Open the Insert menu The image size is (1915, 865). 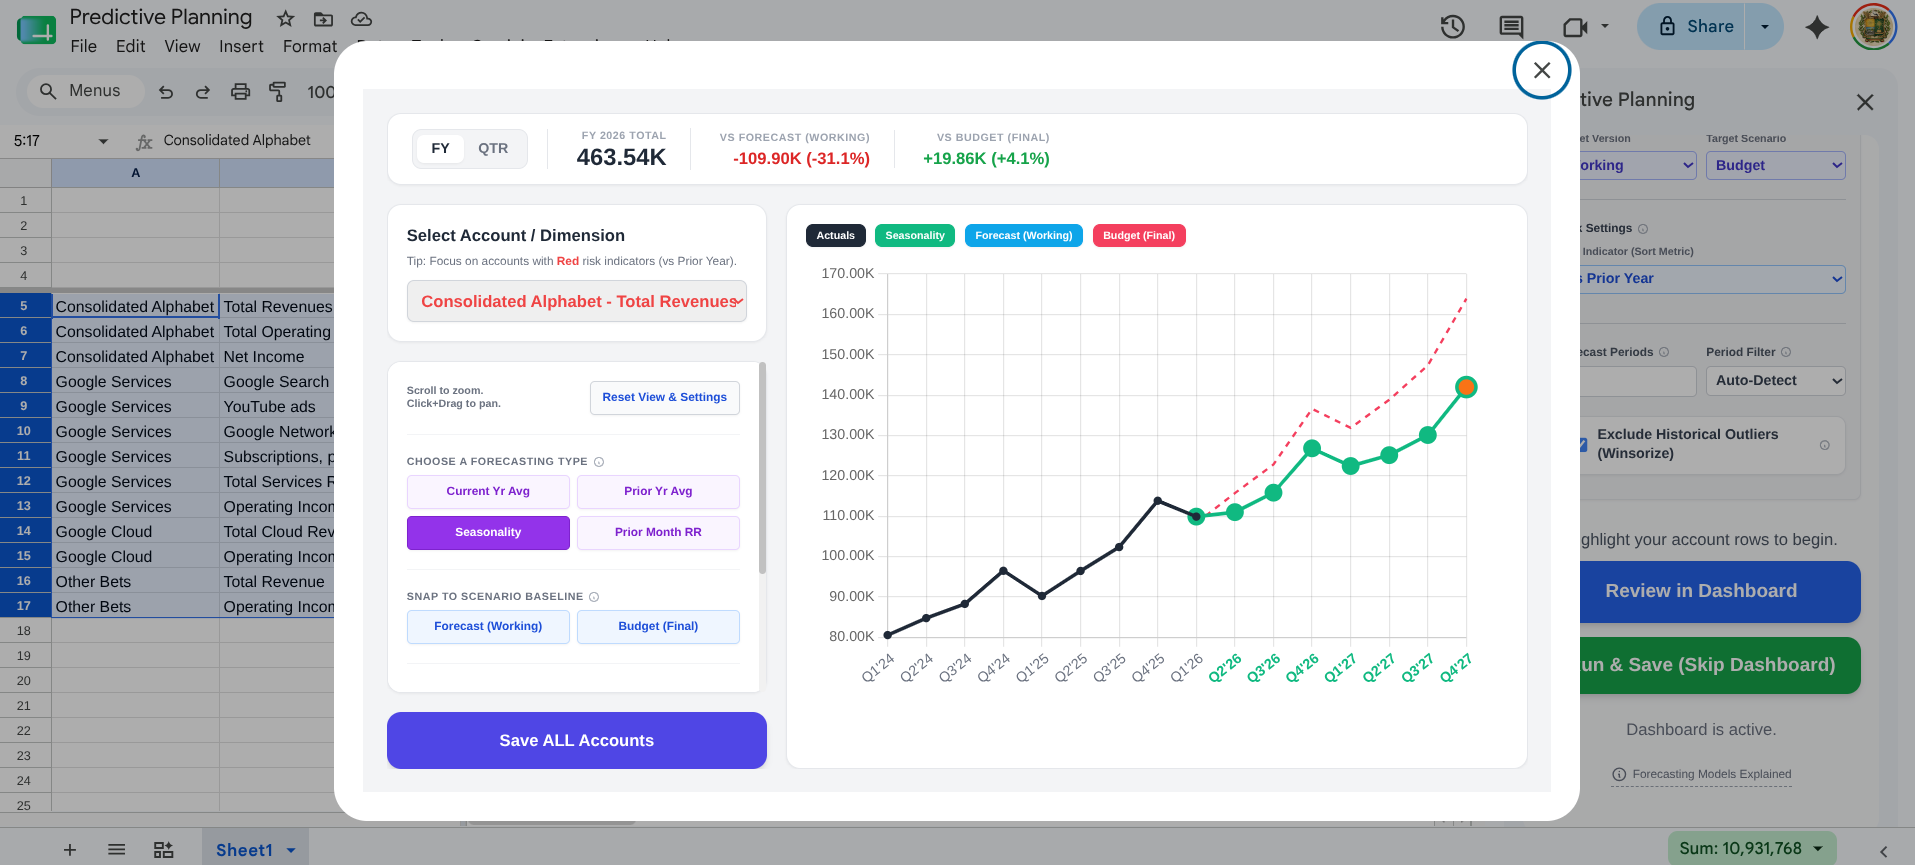[241, 46]
